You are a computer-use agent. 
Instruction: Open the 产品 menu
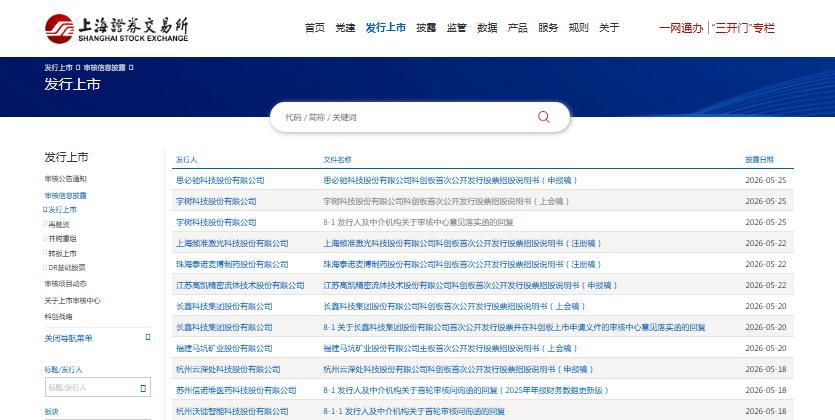[x=518, y=28]
